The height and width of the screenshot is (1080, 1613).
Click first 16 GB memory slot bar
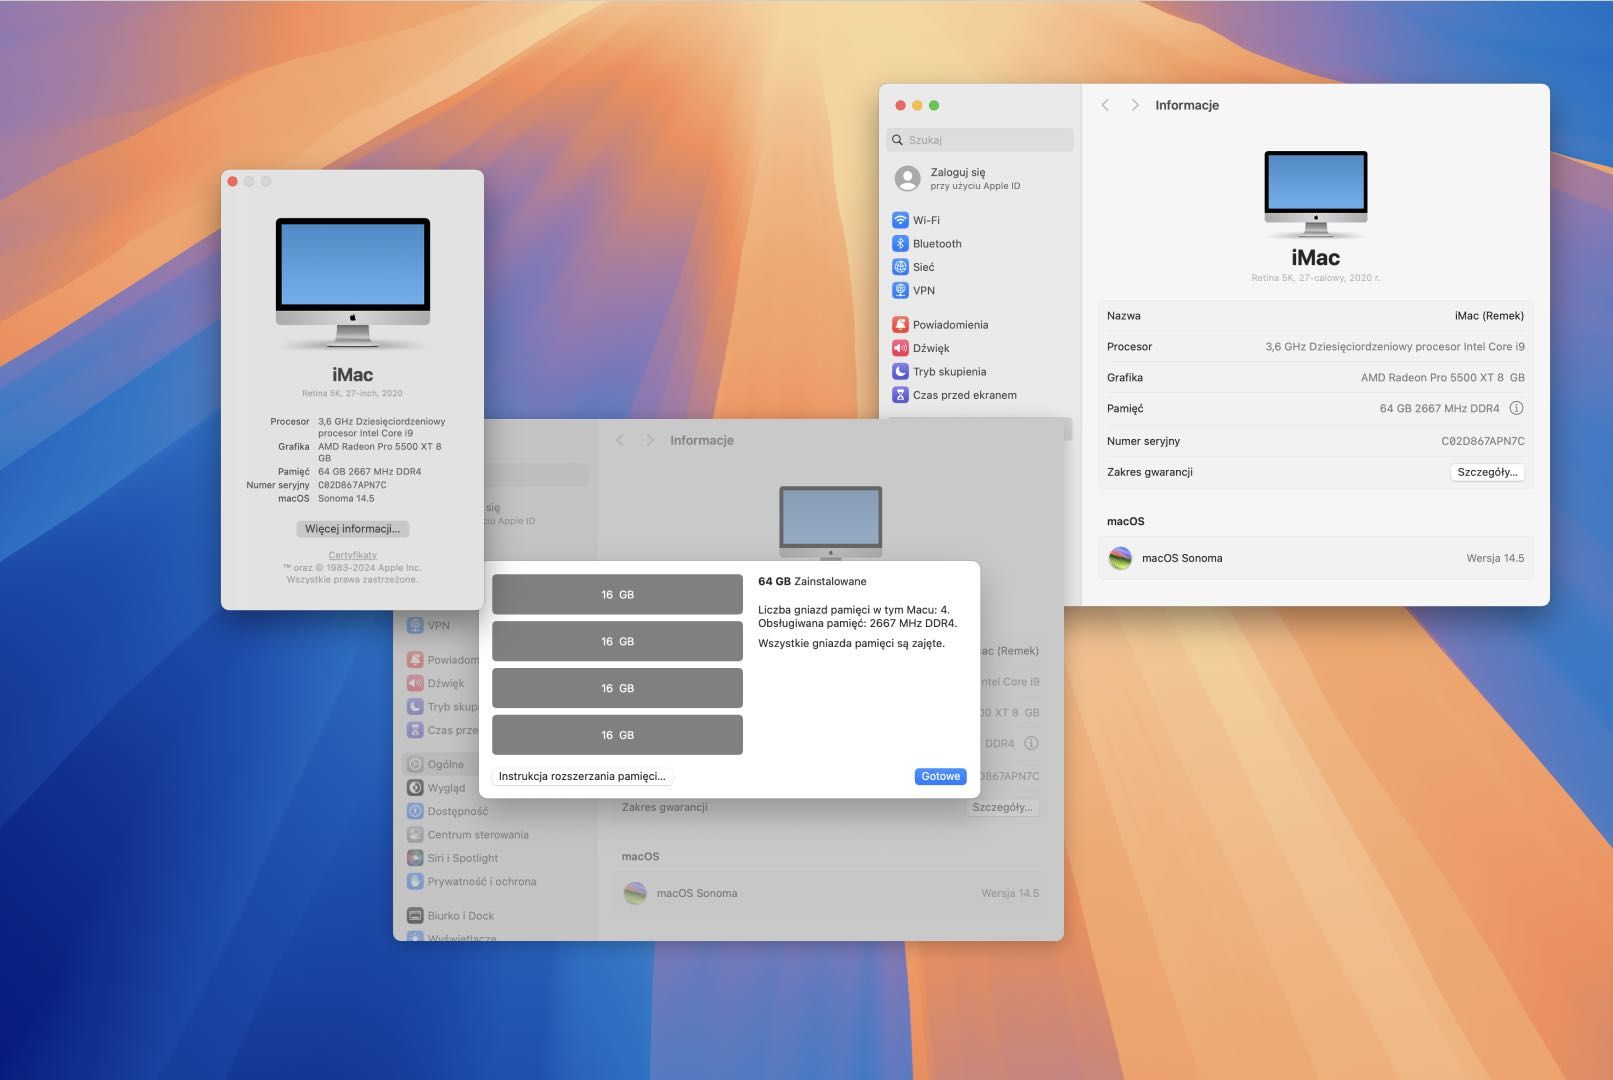coord(617,594)
